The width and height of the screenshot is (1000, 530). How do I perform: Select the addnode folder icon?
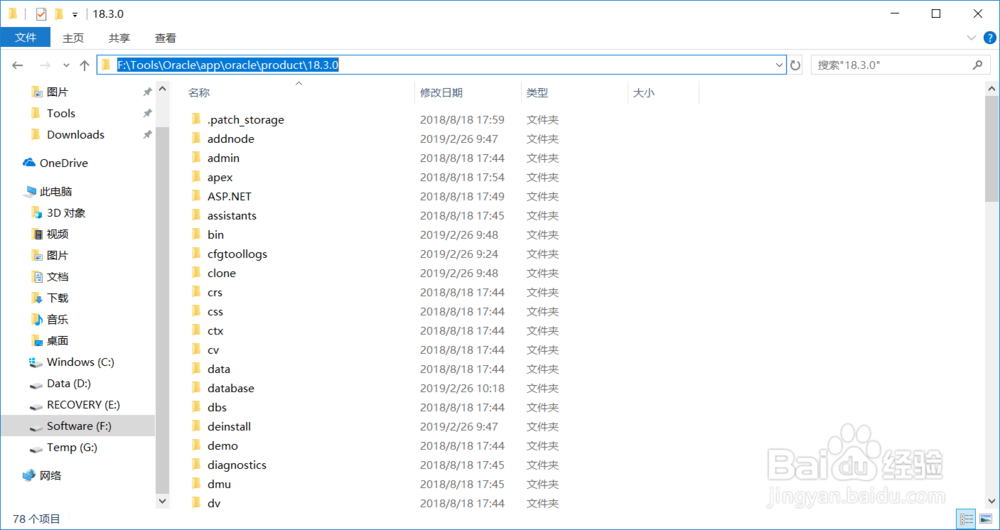196,138
